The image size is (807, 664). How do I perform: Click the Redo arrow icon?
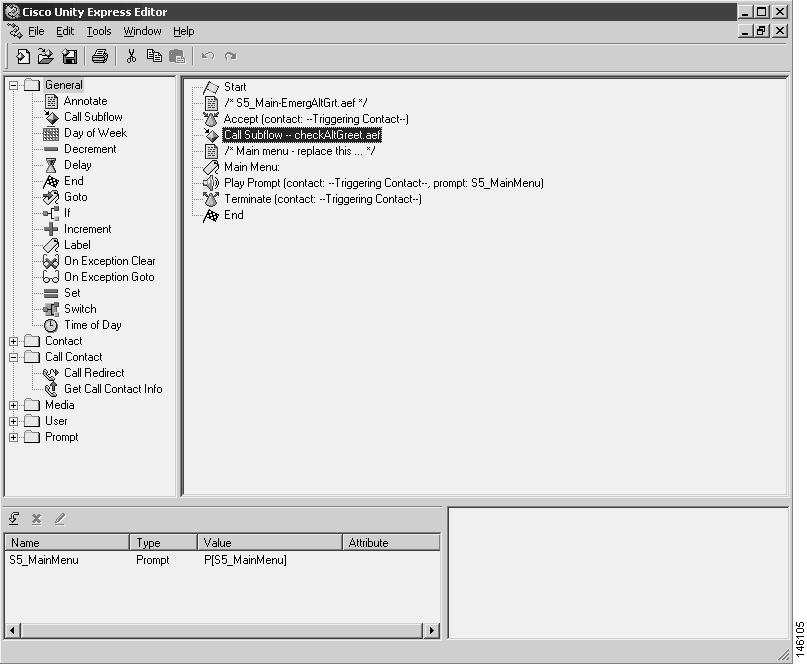pyautogui.click(x=231, y=56)
